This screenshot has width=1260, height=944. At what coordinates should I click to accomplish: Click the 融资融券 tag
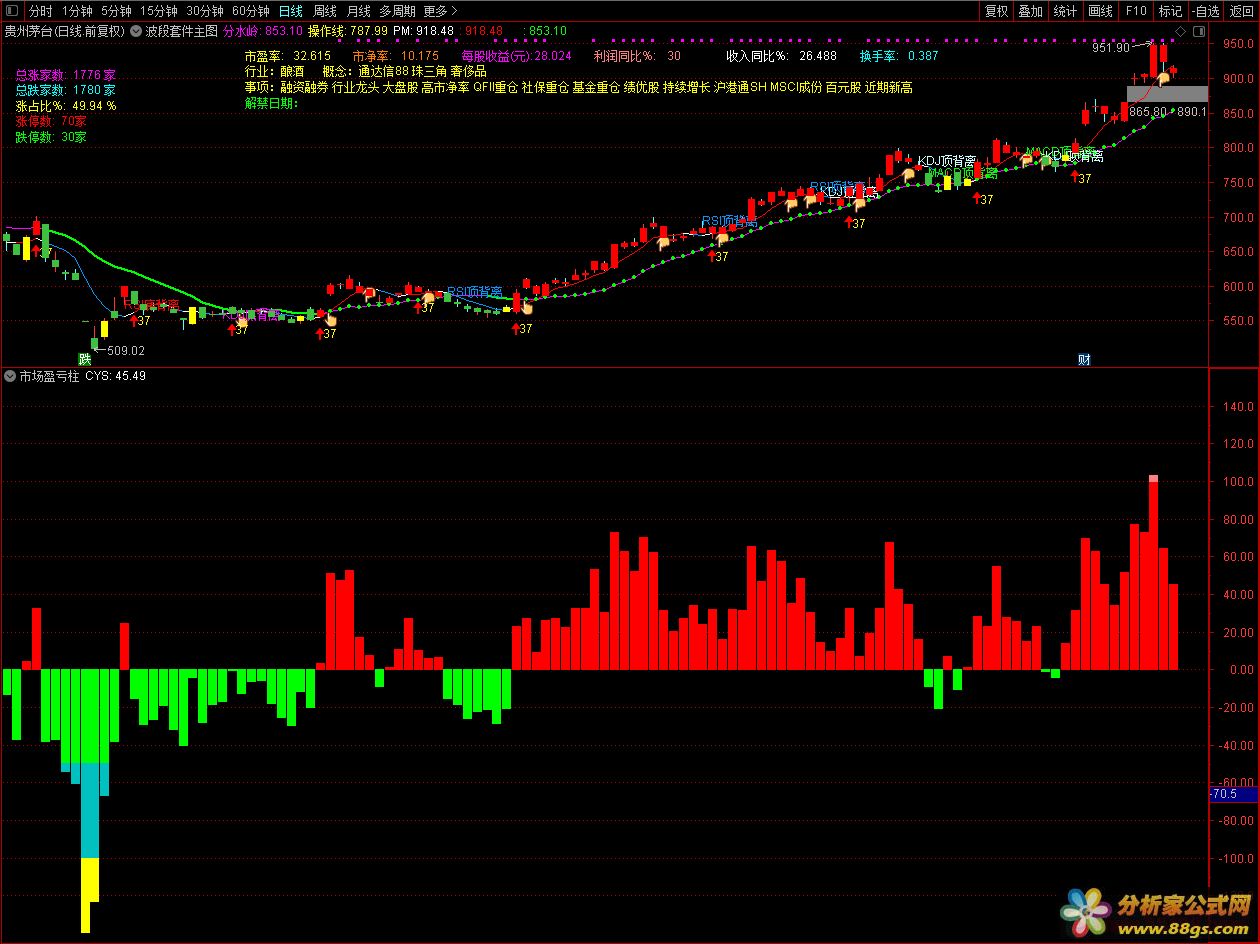click(x=304, y=88)
